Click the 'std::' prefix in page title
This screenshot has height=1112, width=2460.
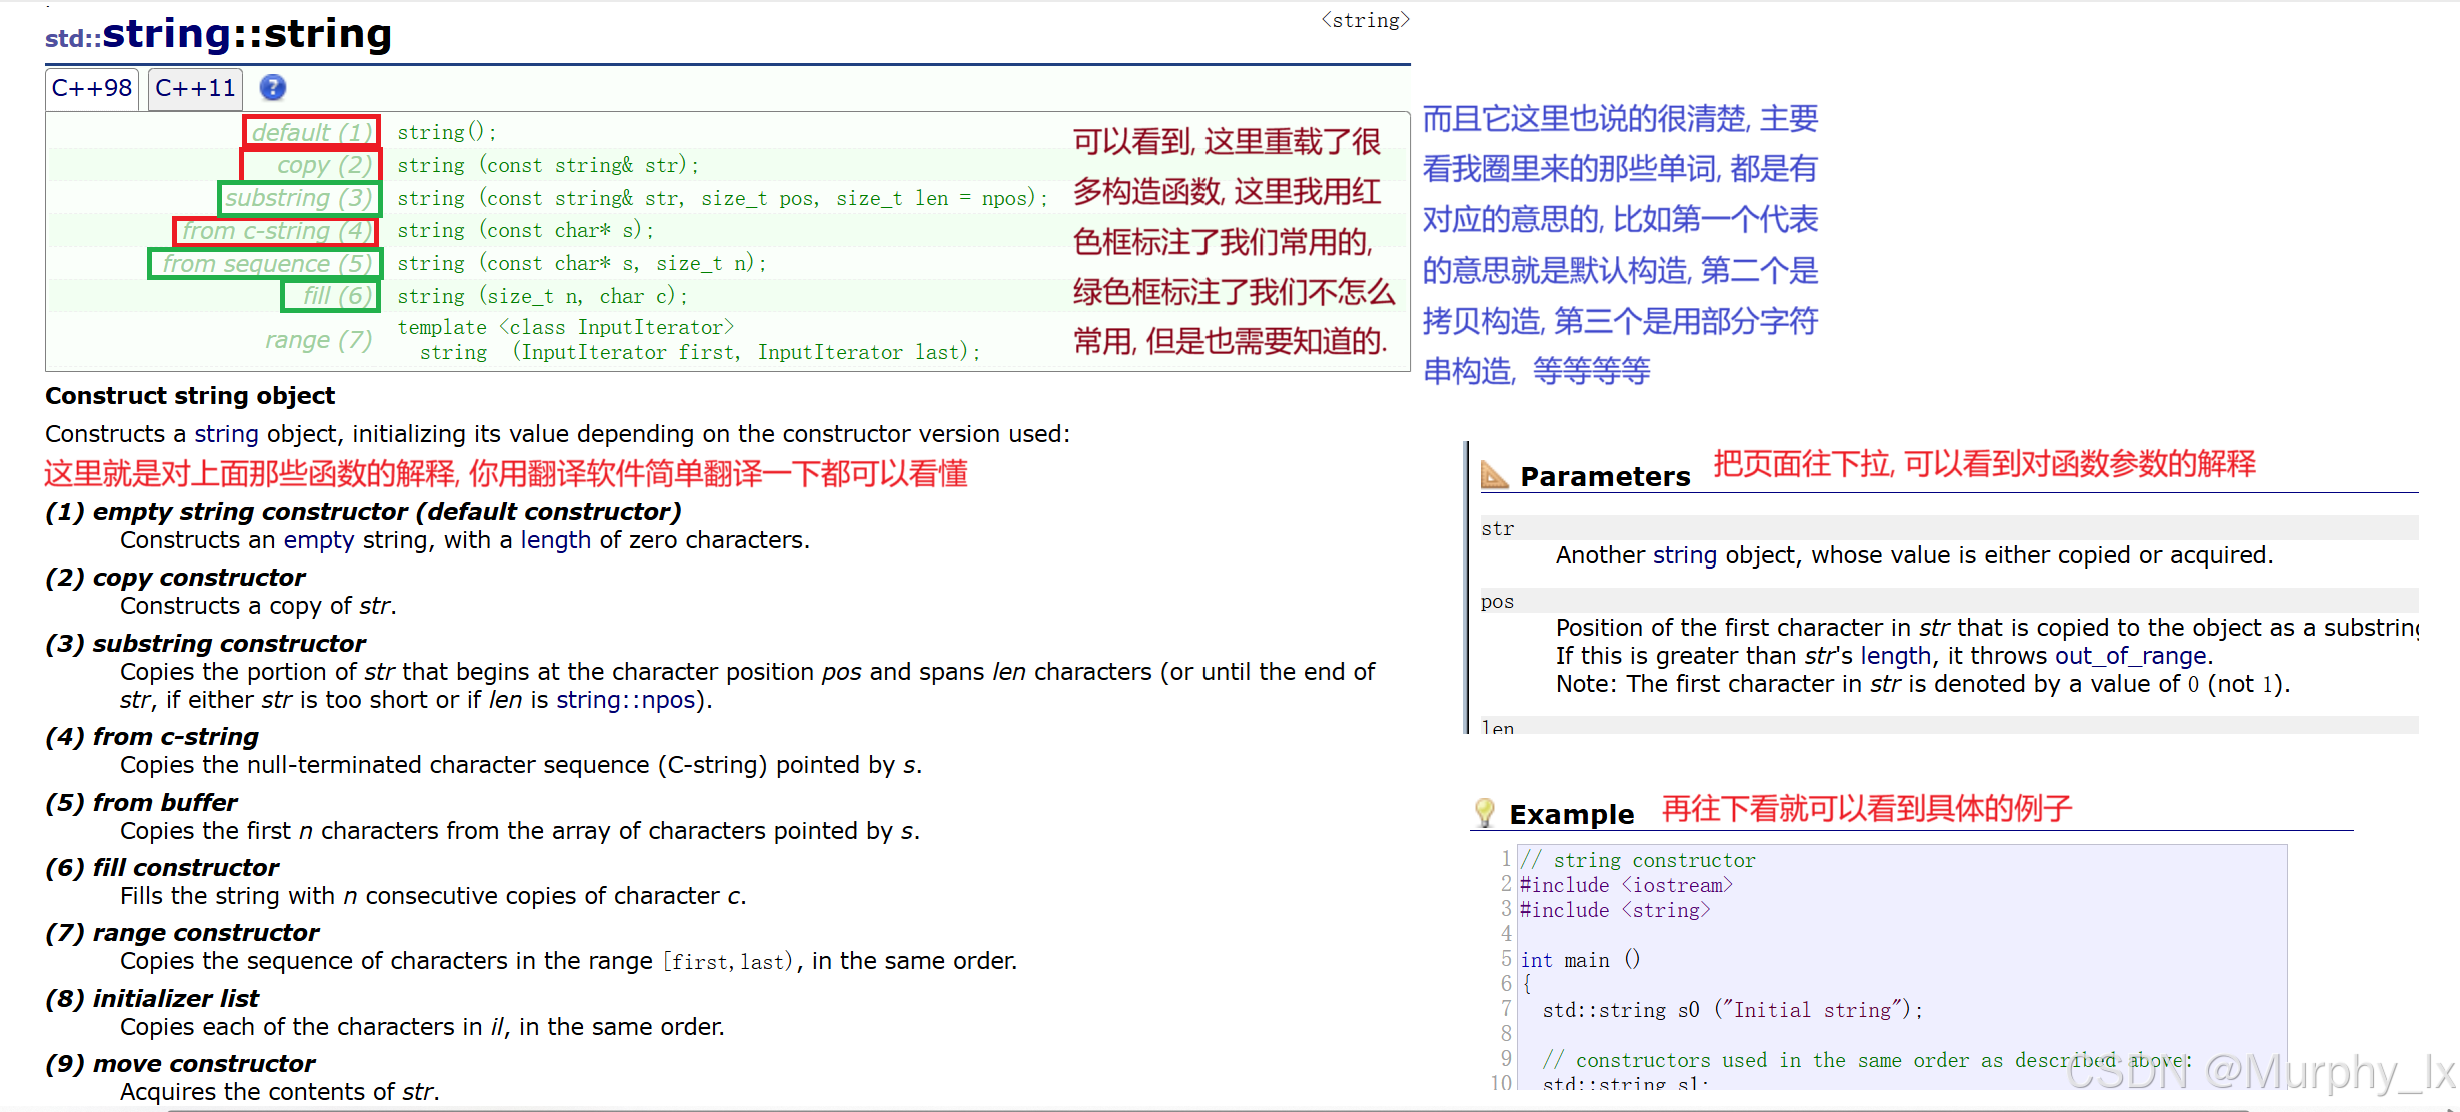(73, 38)
